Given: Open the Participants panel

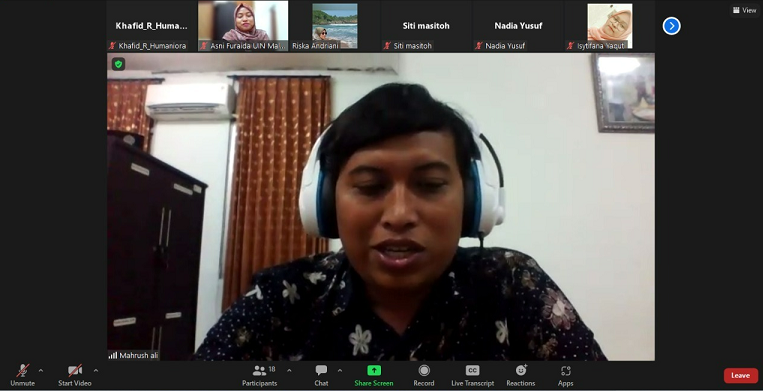Looking at the screenshot, I should 259,375.
